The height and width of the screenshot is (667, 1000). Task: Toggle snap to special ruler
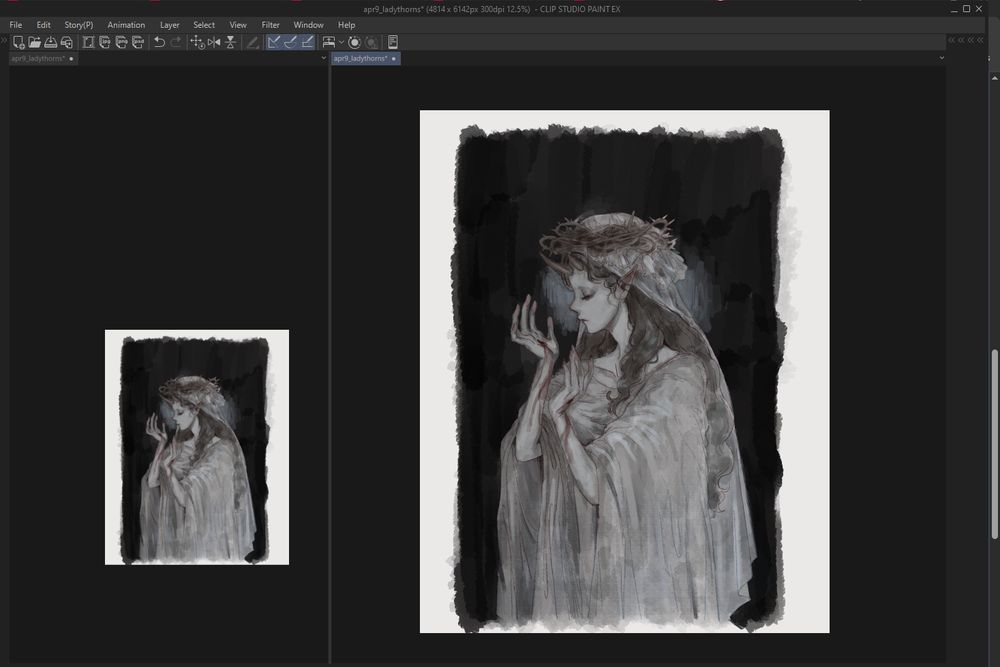pyautogui.click(x=290, y=42)
